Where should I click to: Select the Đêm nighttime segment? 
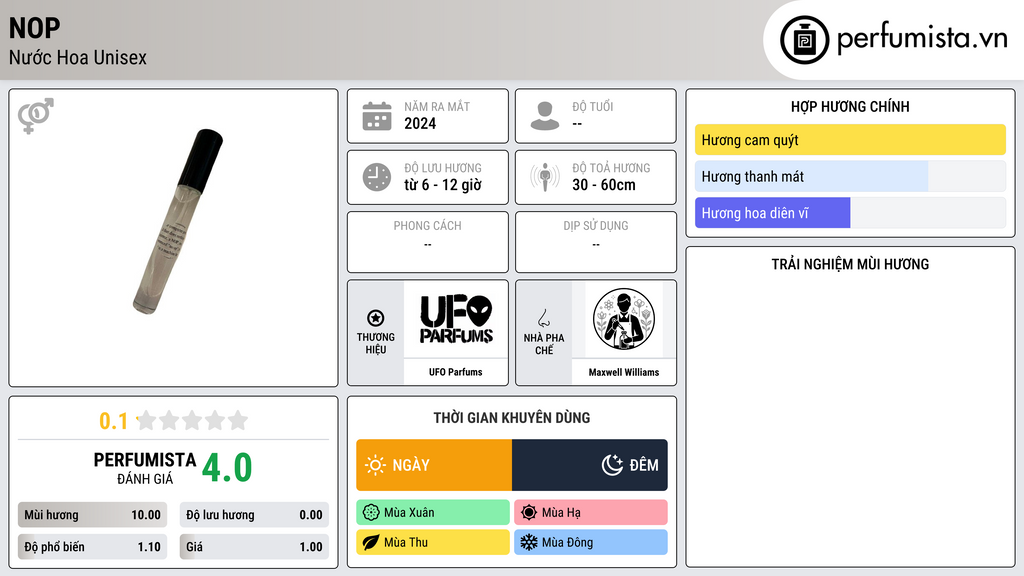(x=590, y=465)
